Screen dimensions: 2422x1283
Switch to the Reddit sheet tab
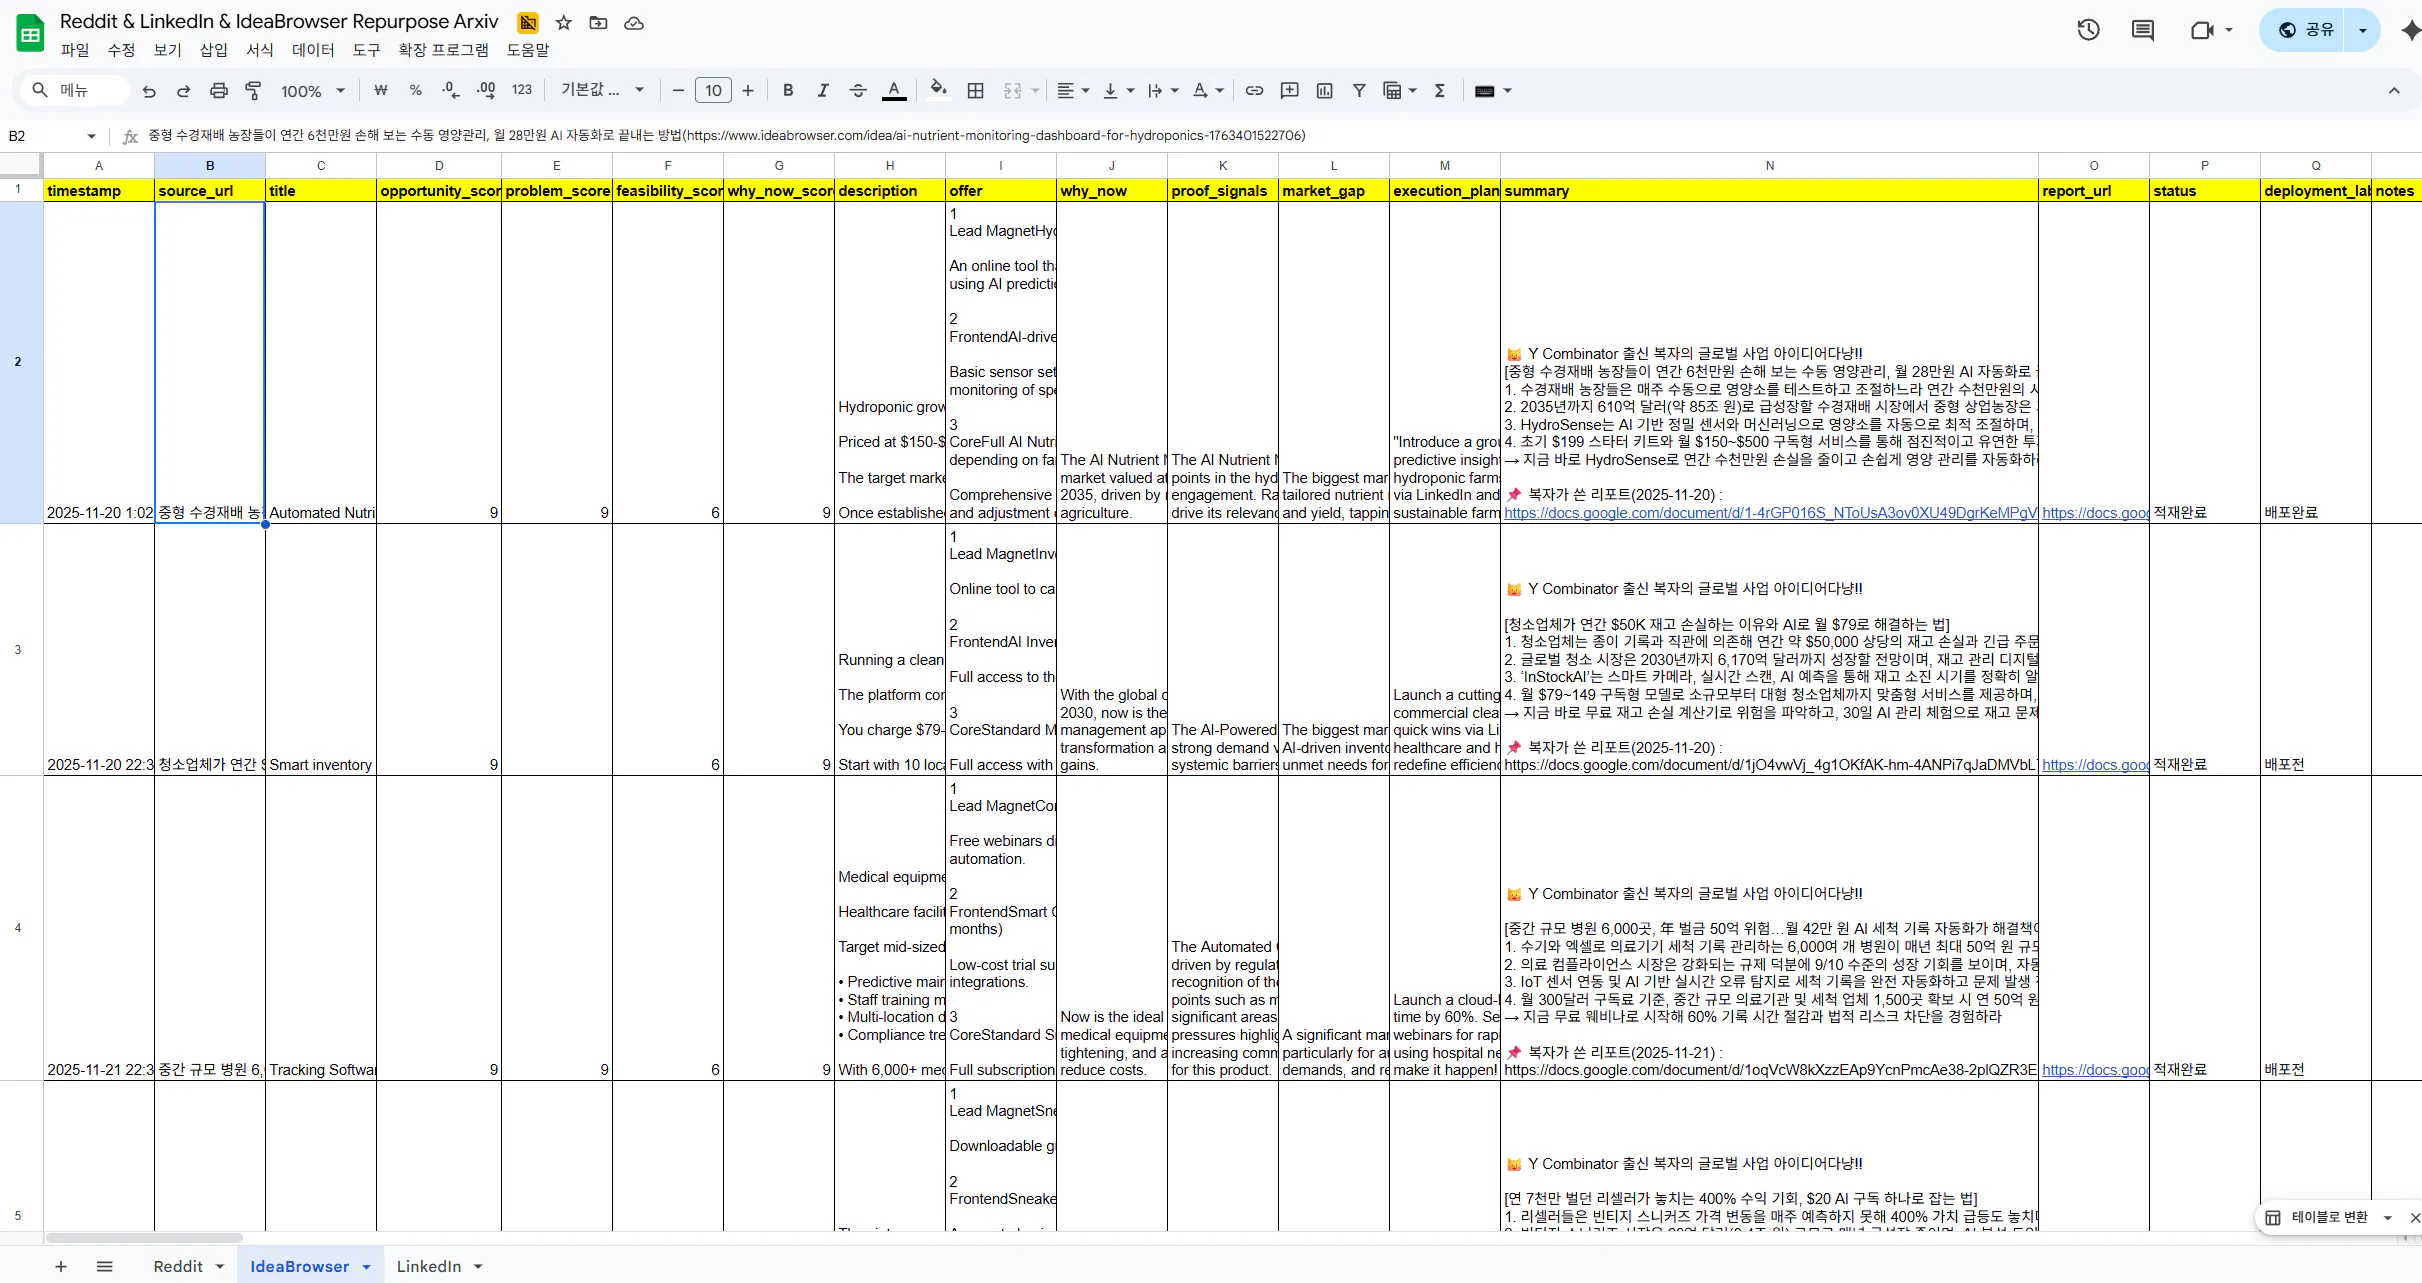click(x=178, y=1266)
